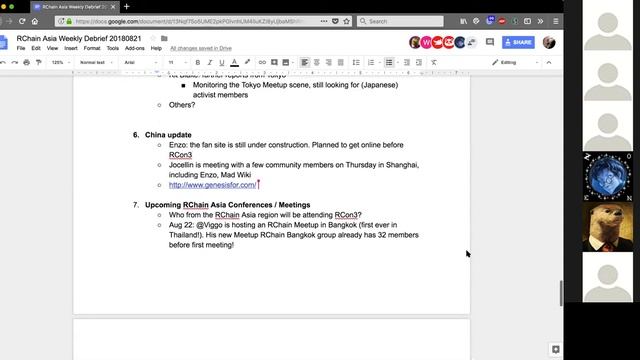Image resolution: width=640 pixels, height=360 pixels.
Task: Click the Move to folder icon
Action: [x=164, y=38]
